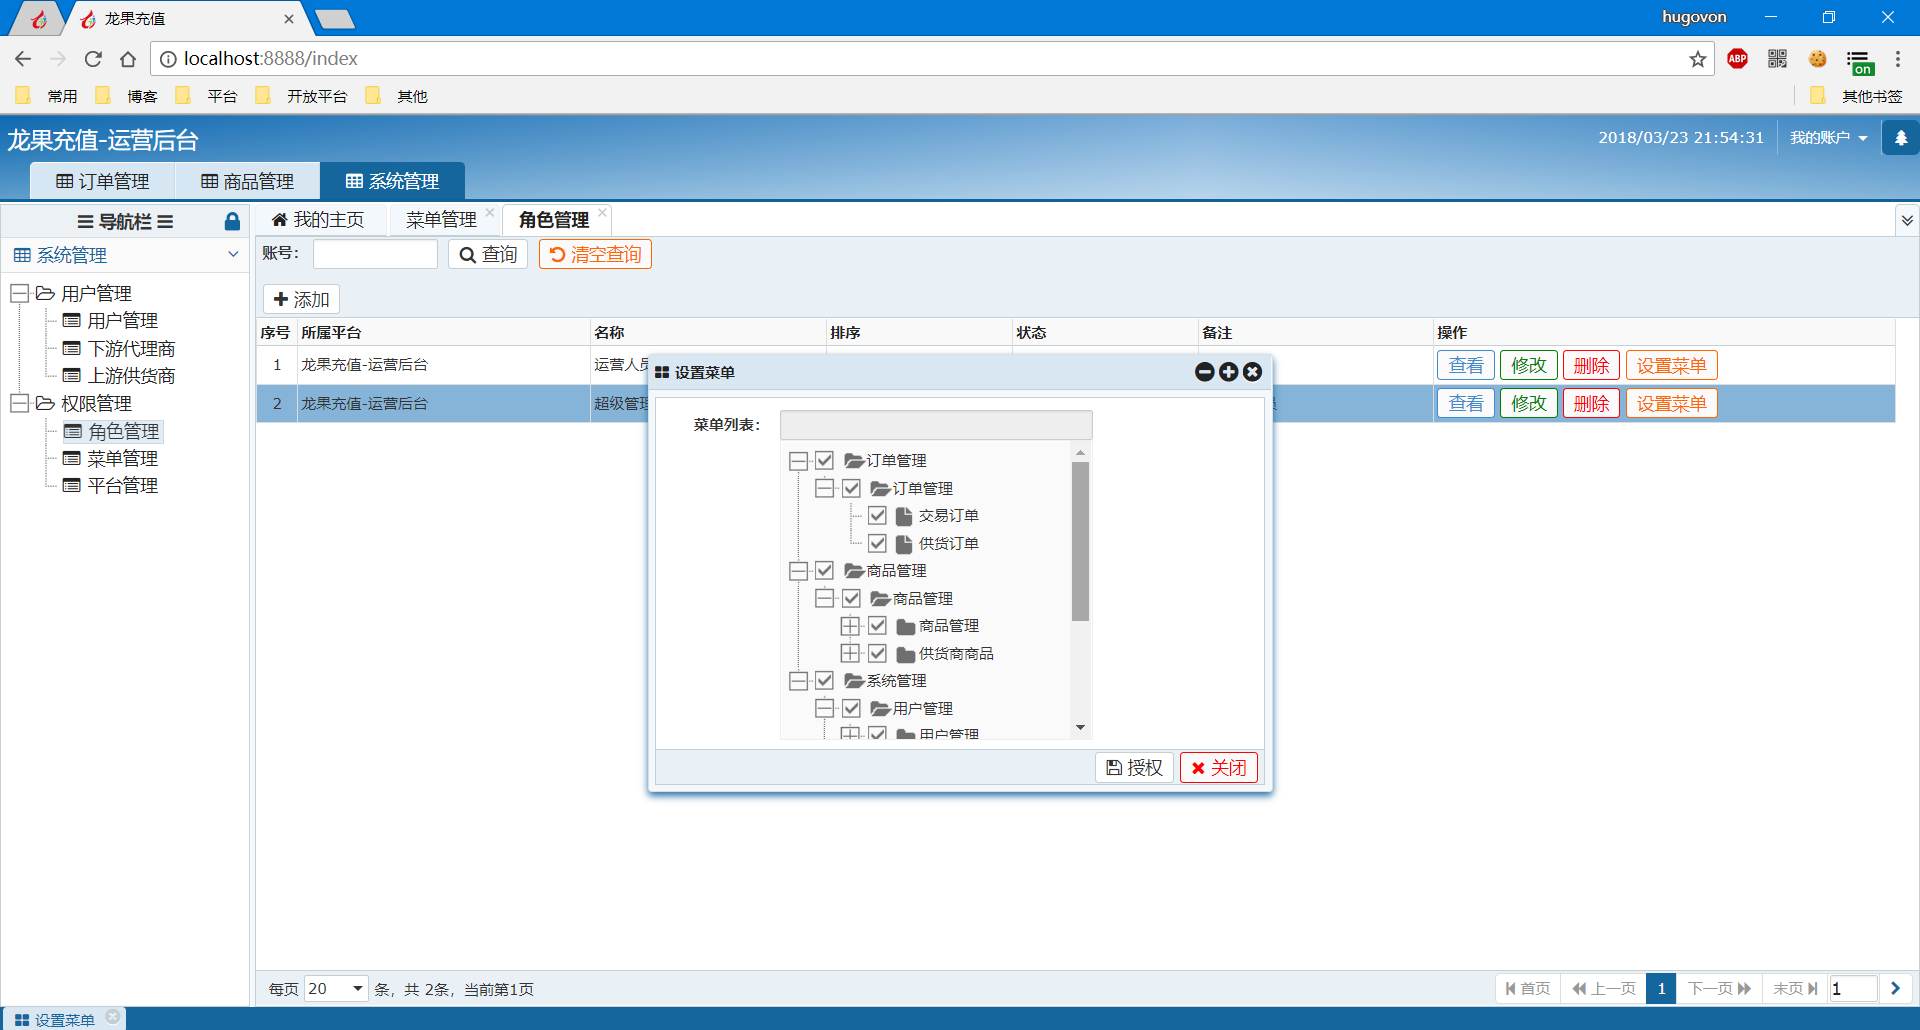1920x1030 pixels.
Task: Close the 菜单管理 tab using its x
Action: pos(490,212)
